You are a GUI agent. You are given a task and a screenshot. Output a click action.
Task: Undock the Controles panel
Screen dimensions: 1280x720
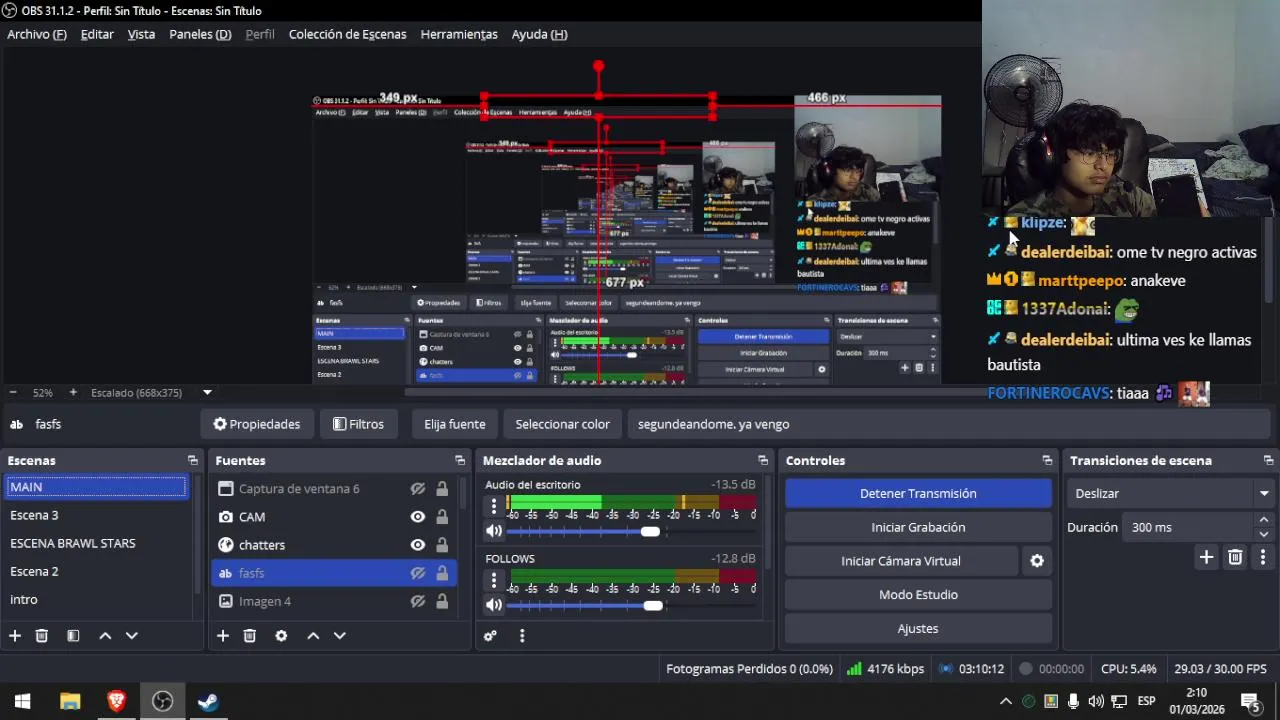coord(1047,461)
